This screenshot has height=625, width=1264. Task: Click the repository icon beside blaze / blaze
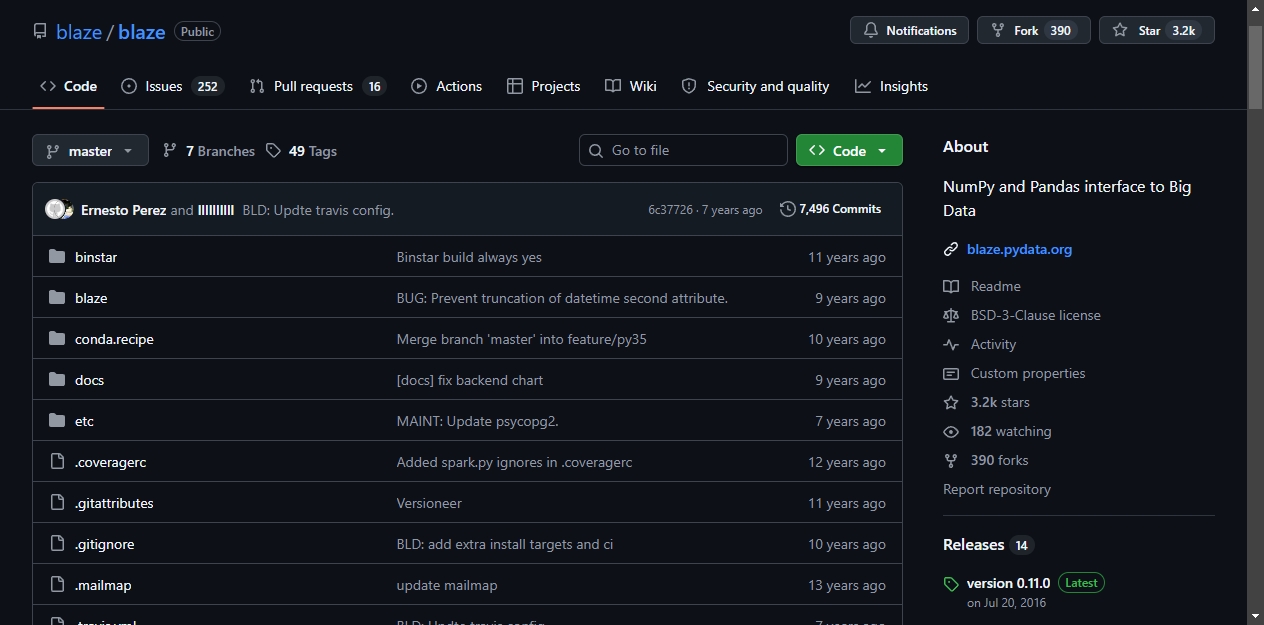[x=40, y=31]
